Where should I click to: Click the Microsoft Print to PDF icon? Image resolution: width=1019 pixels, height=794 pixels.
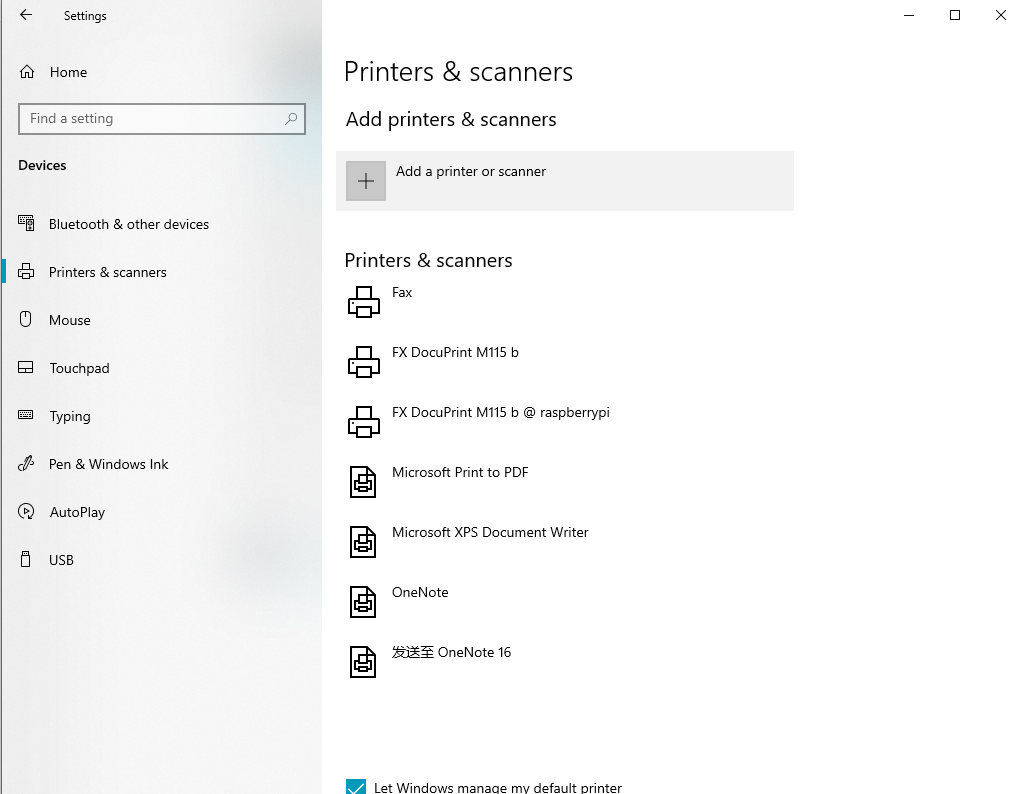coord(363,482)
